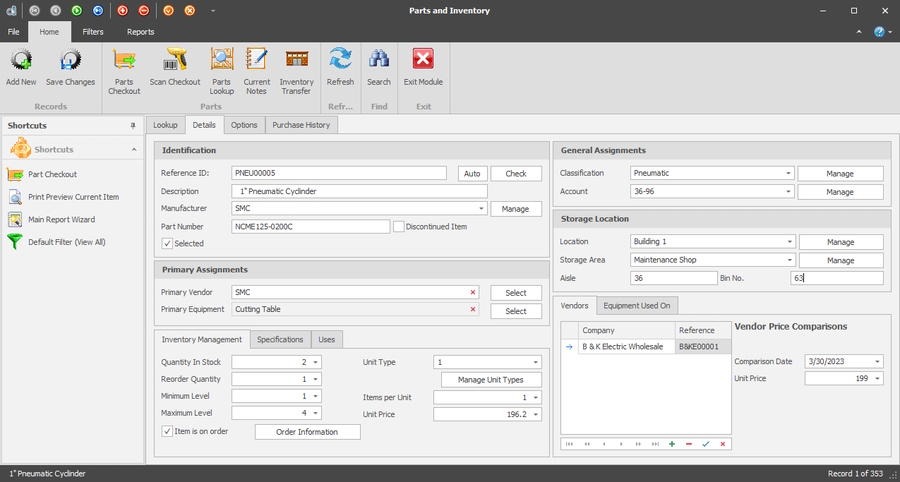
Task: Clear the Primary Vendor SMC value
Action: pyautogui.click(x=473, y=293)
